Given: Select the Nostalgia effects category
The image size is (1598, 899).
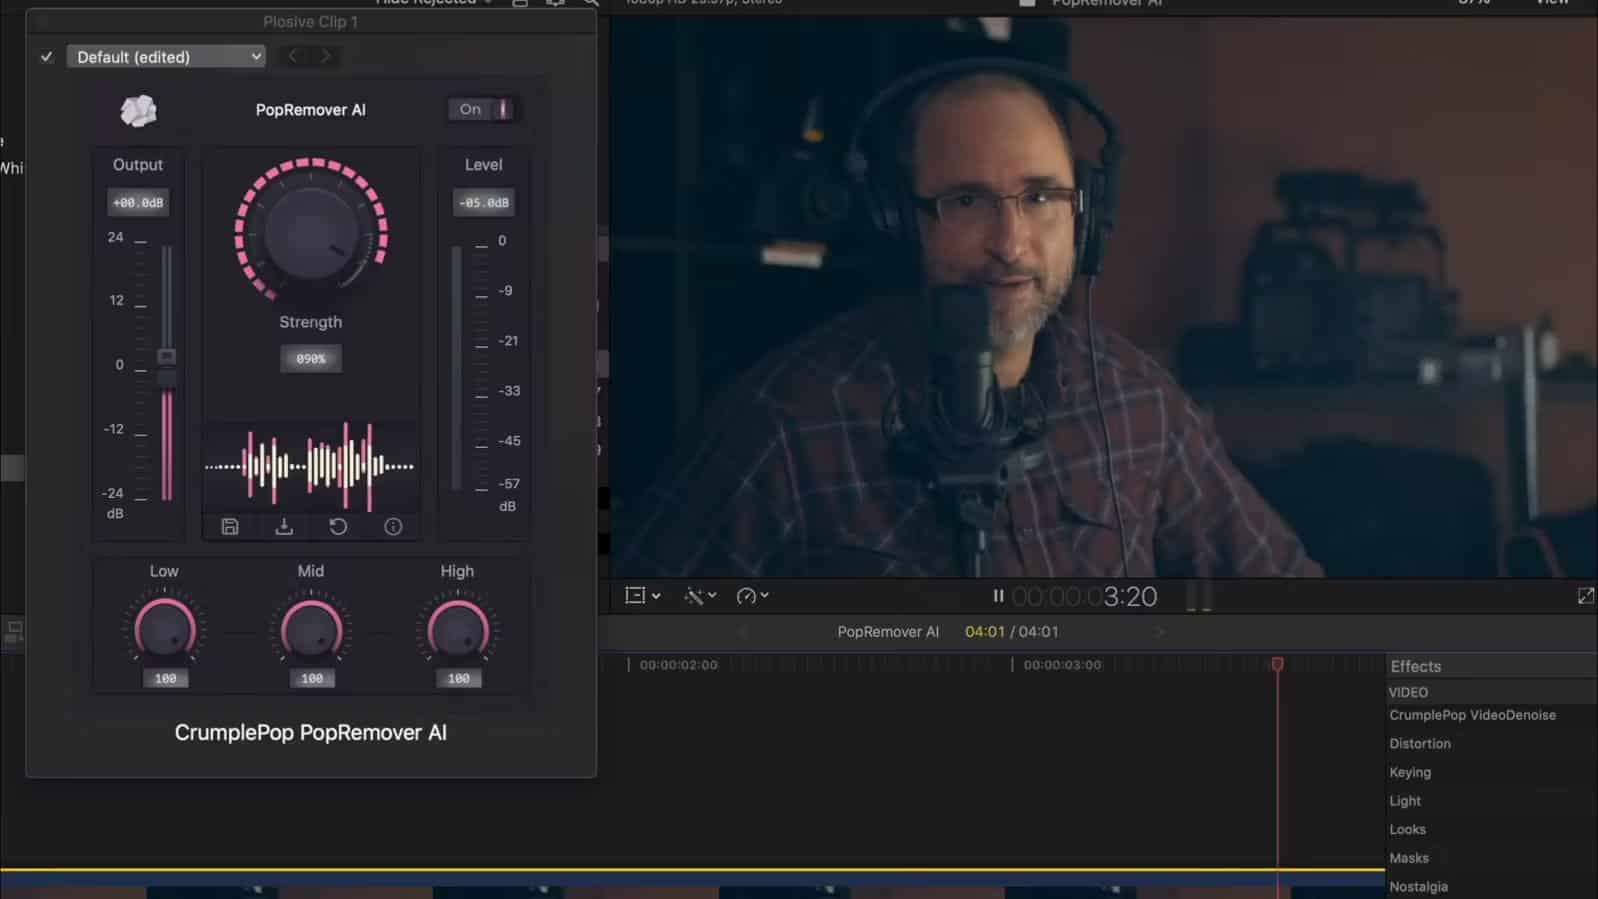Looking at the screenshot, I should [x=1418, y=887].
